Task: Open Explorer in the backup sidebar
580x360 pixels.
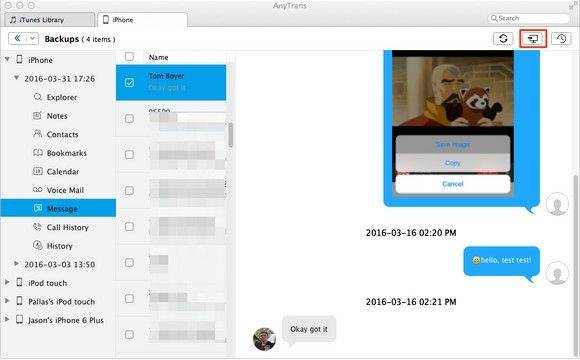Action: 62,97
